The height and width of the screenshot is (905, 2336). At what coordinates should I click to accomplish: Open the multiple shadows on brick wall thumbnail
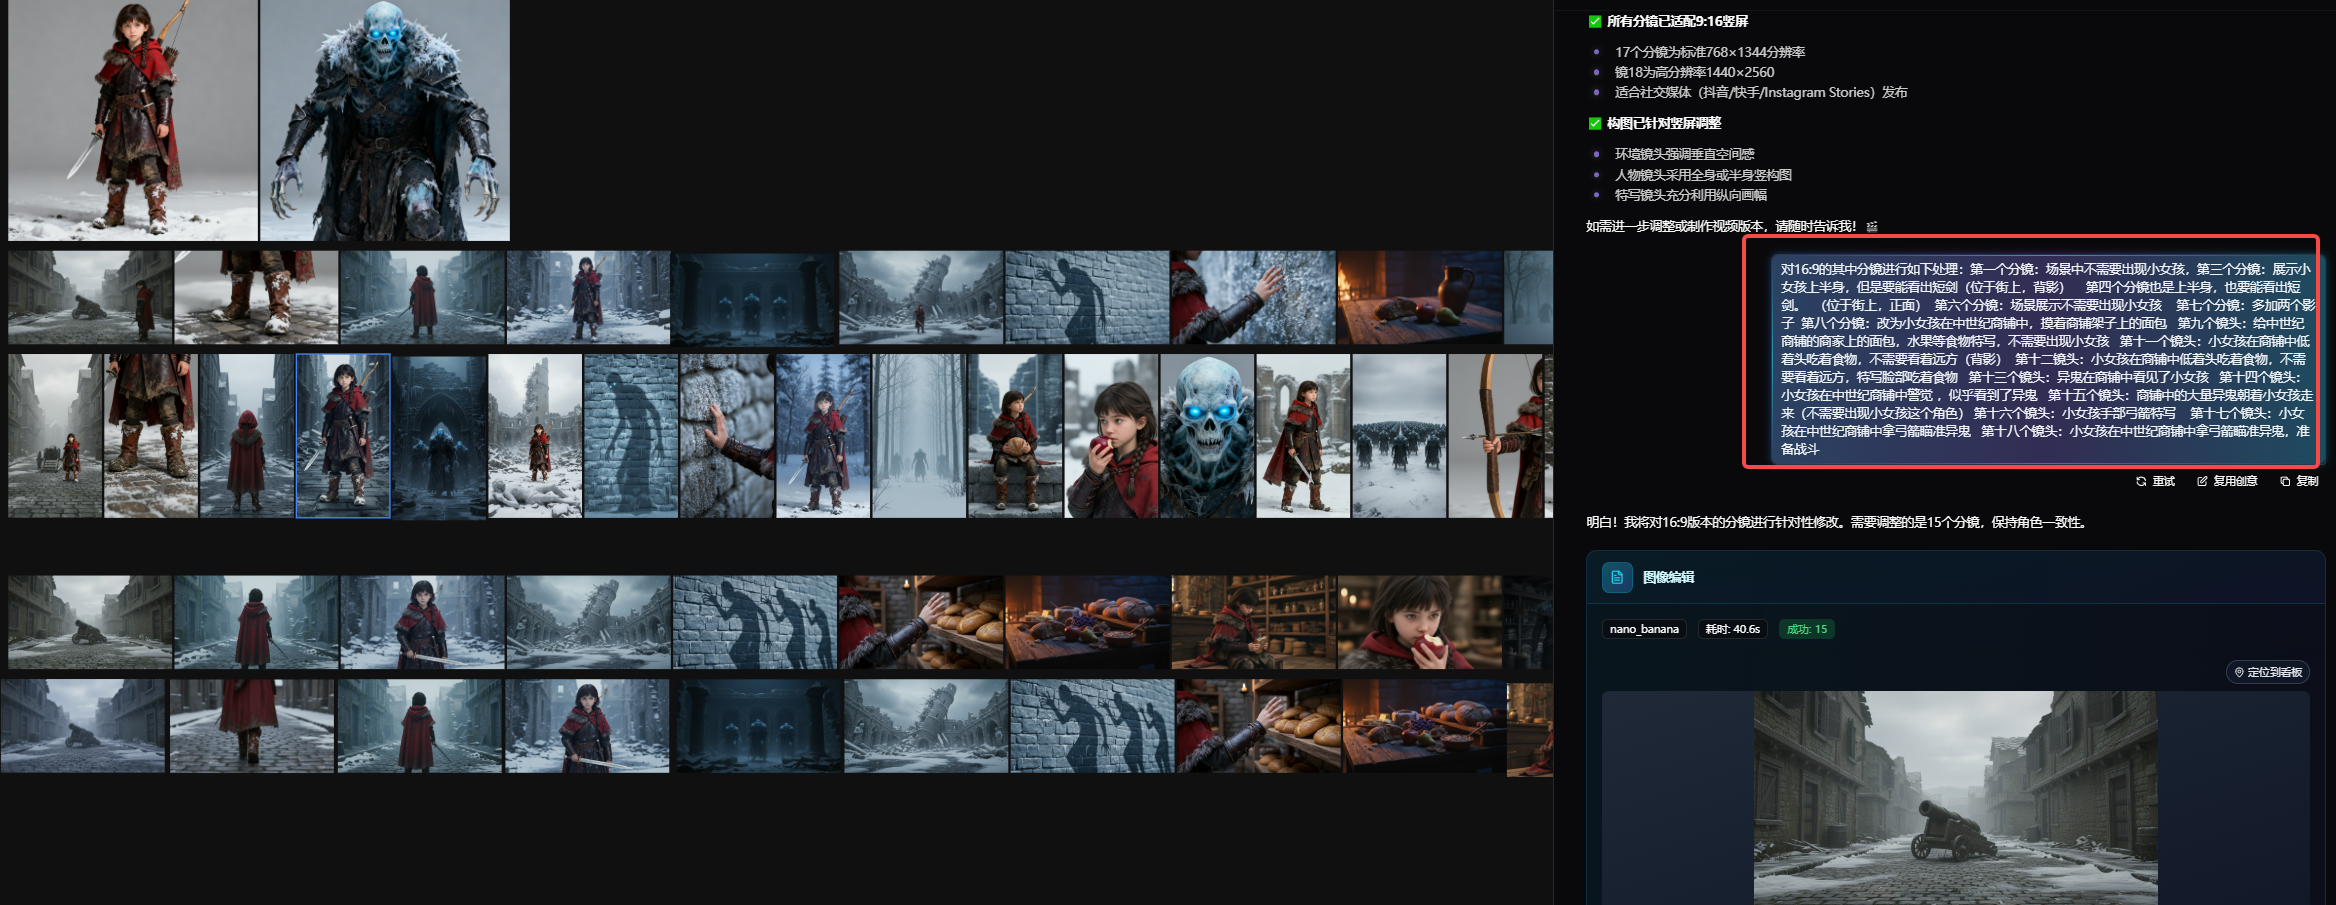[755, 622]
